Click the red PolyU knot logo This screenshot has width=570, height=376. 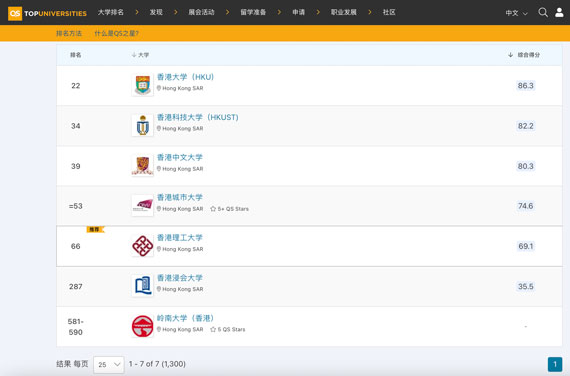coord(142,246)
